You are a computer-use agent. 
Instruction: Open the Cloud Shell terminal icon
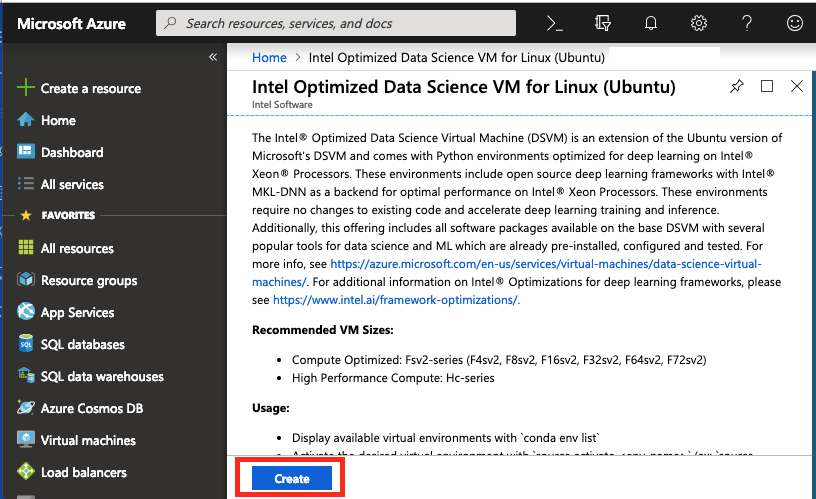pyautogui.click(x=555, y=23)
